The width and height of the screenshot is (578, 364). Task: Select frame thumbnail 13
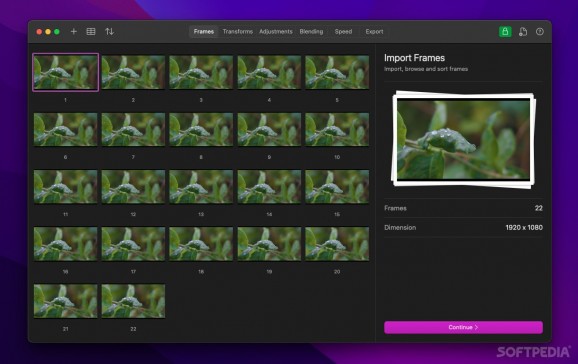click(x=201, y=187)
